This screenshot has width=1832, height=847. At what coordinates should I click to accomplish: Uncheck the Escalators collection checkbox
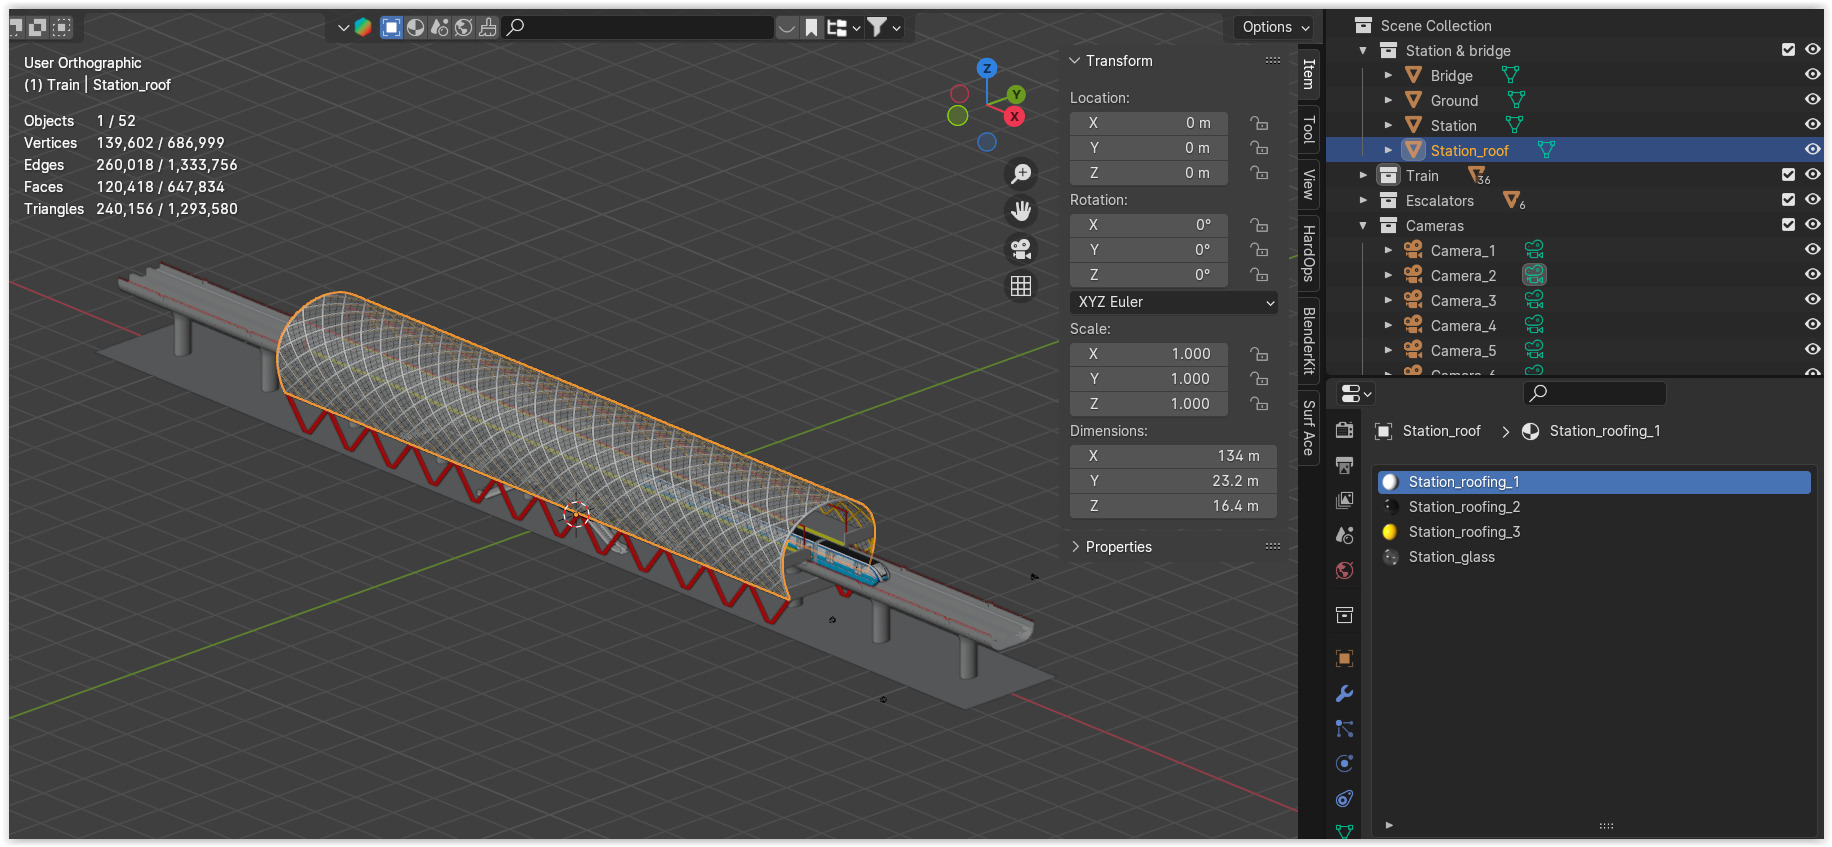click(1788, 200)
